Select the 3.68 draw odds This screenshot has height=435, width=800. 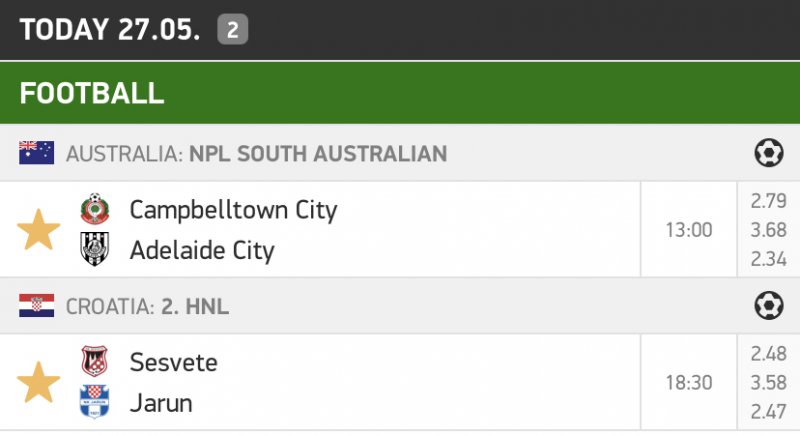(768, 230)
